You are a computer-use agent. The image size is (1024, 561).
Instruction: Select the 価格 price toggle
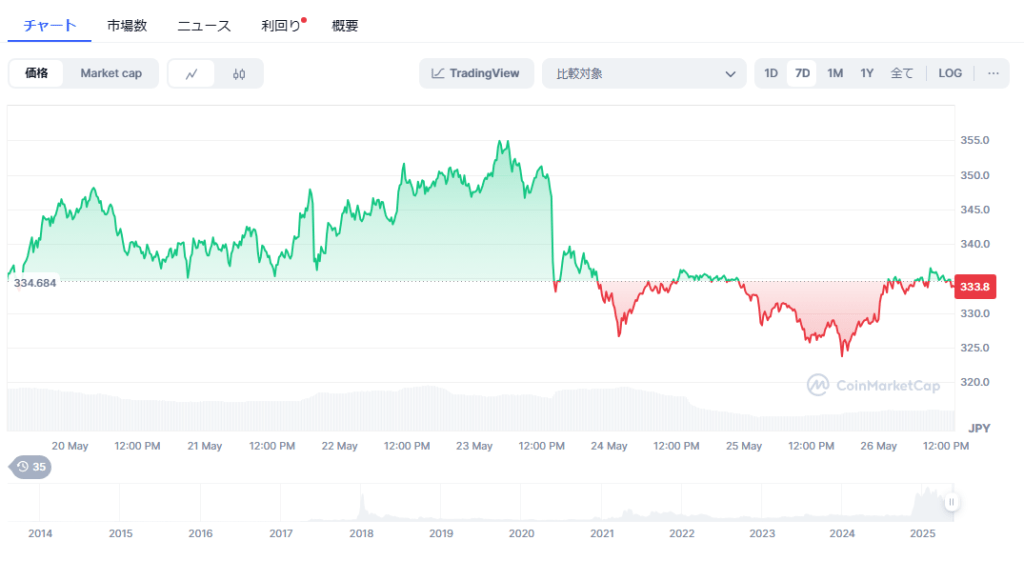click(37, 73)
